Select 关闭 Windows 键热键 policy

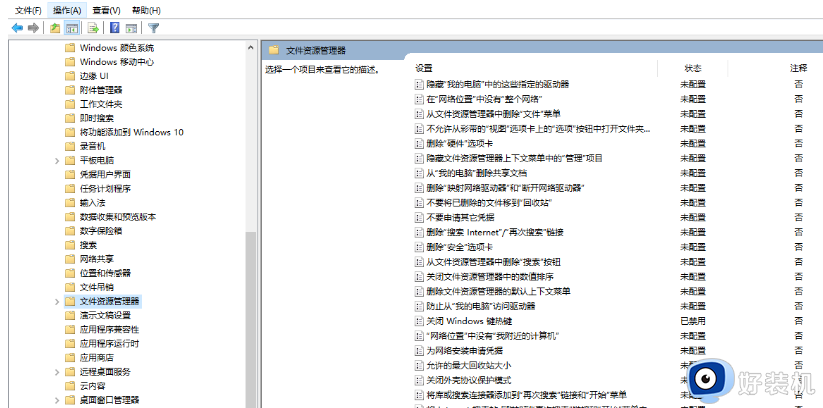463,321
